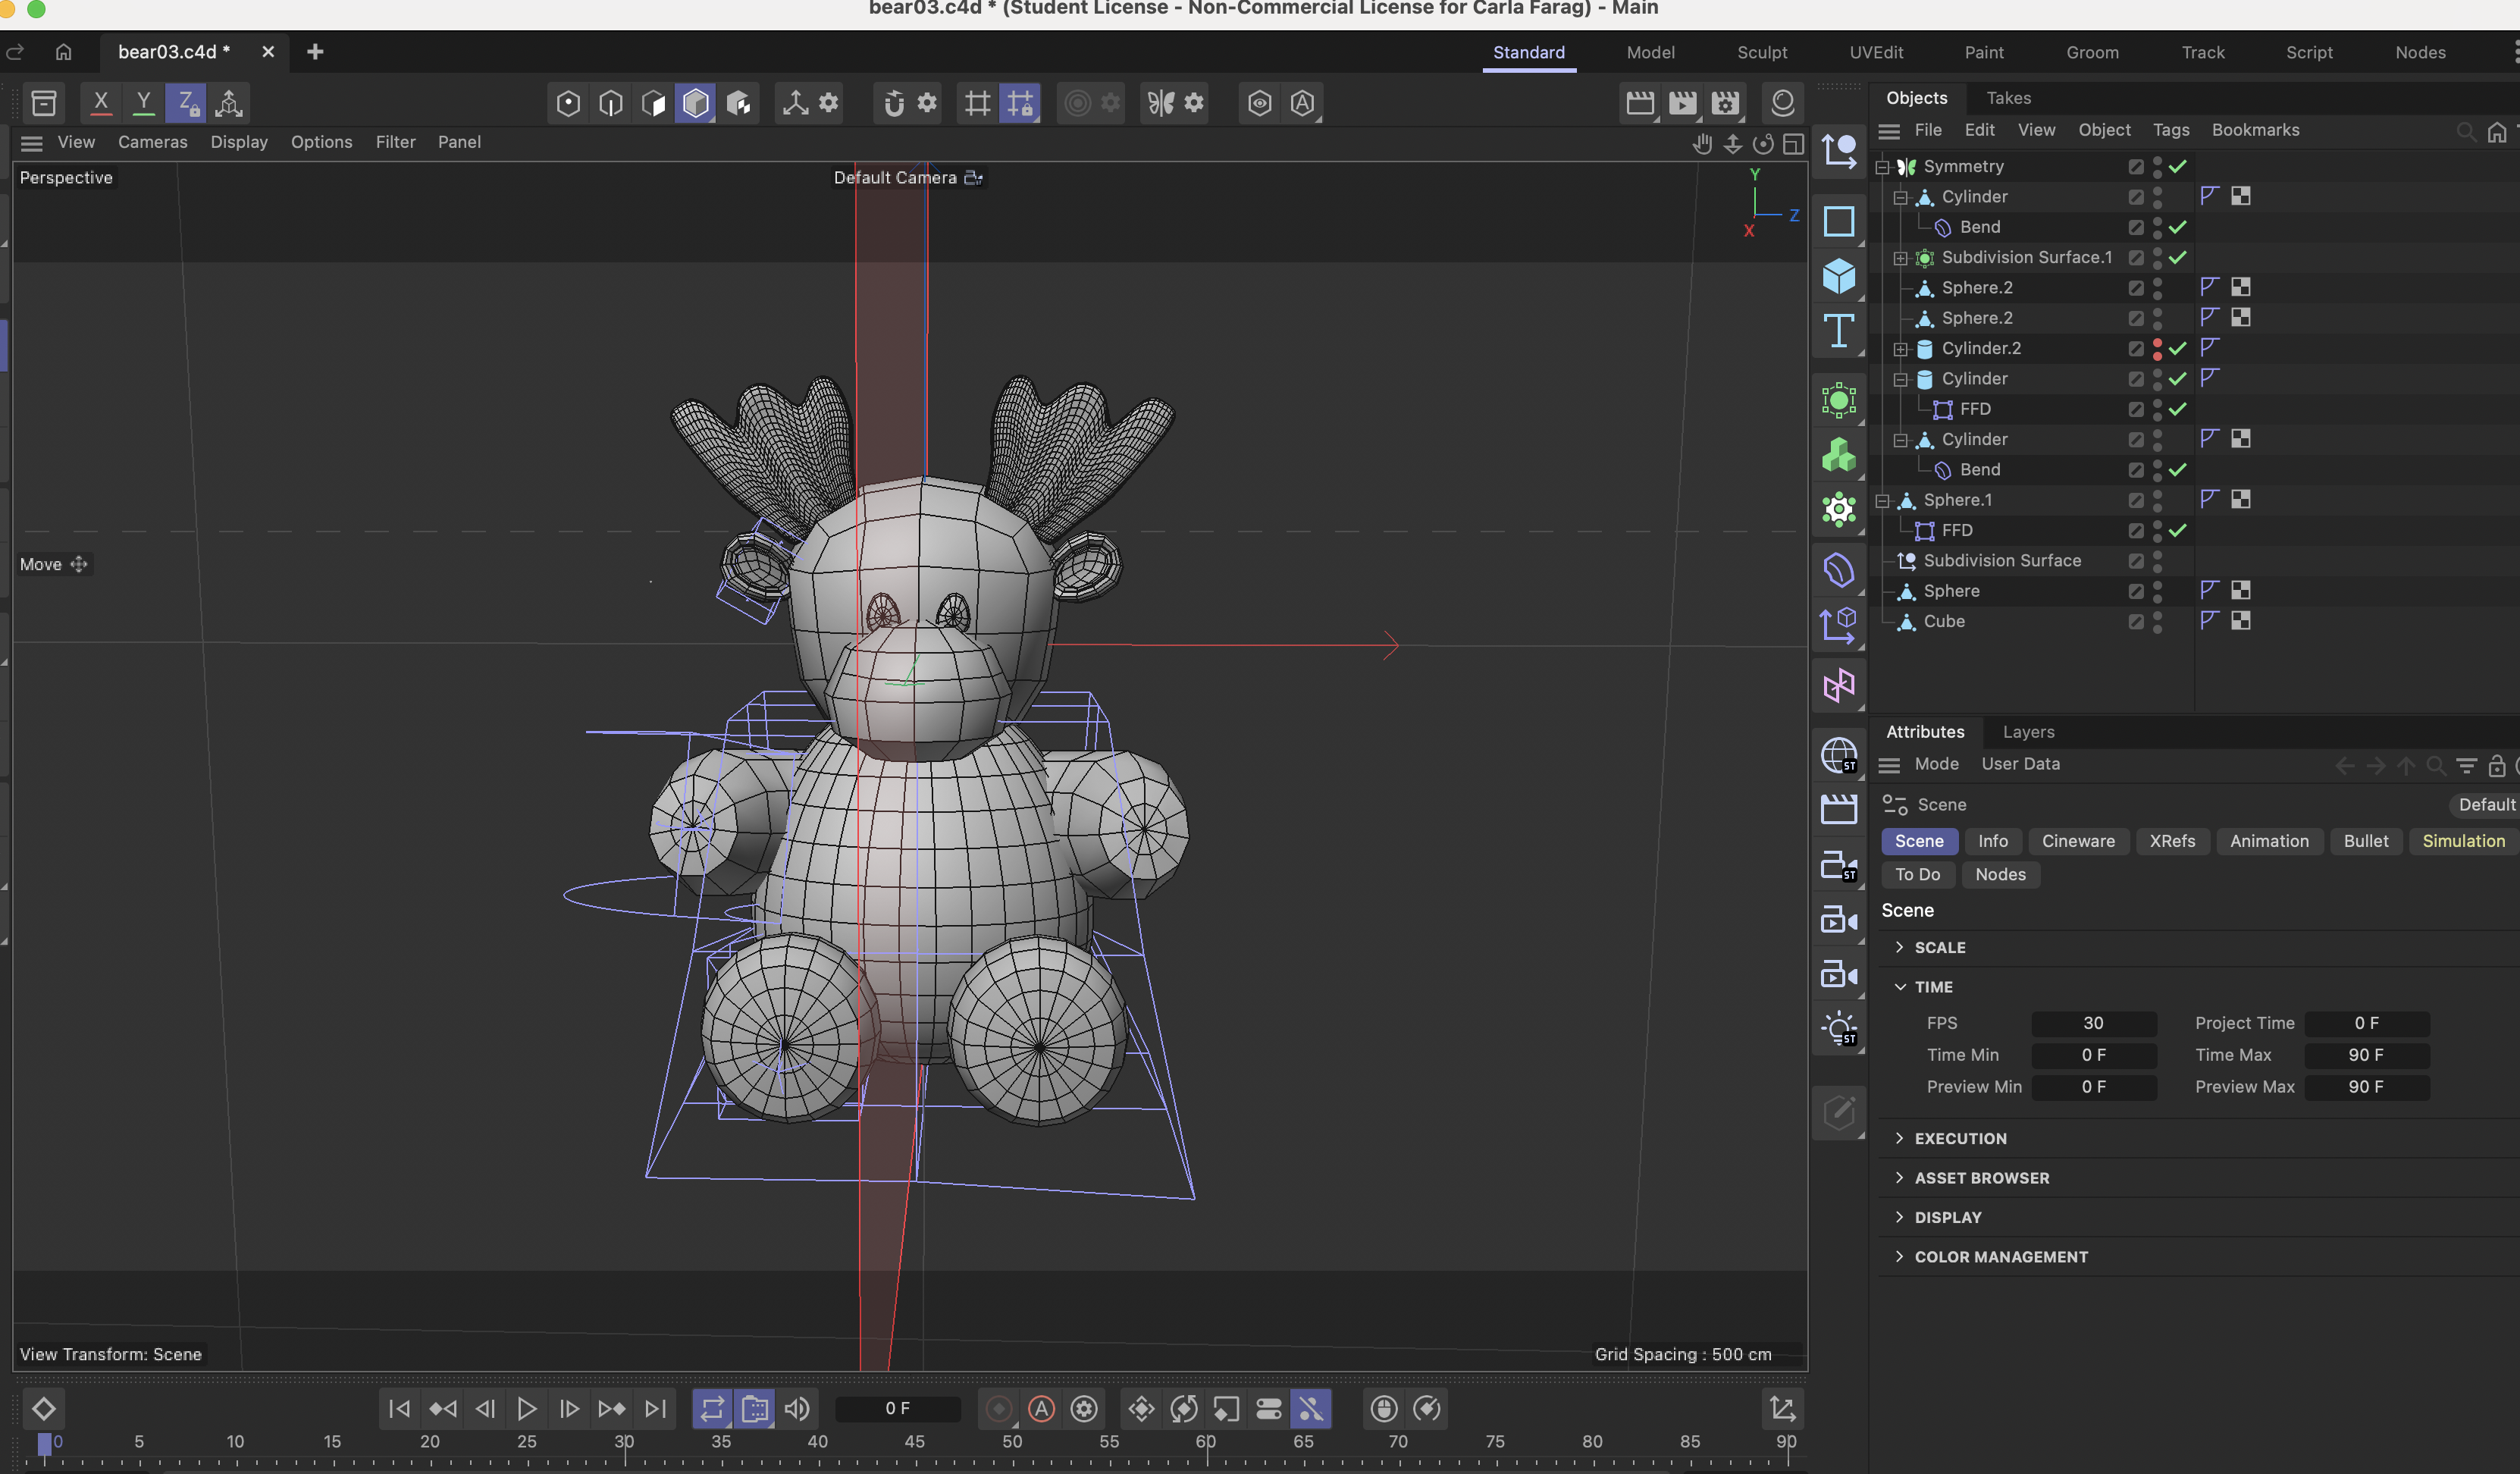2520x1474 pixels.
Task: Disable the Subdivision Surface.1 enable checkmark
Action: tap(2178, 258)
